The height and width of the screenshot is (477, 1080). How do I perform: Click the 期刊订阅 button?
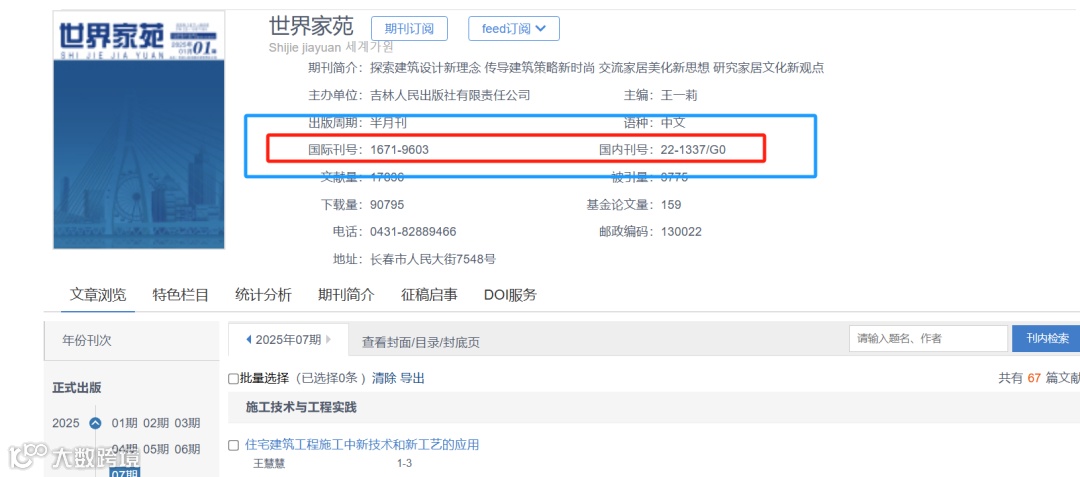[x=409, y=28]
